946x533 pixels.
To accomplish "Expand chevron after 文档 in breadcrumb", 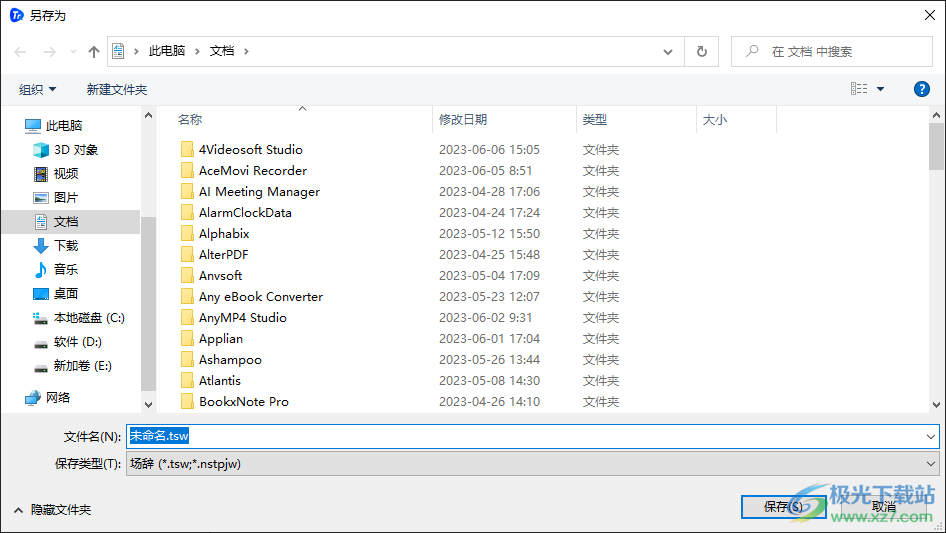I will click(246, 51).
